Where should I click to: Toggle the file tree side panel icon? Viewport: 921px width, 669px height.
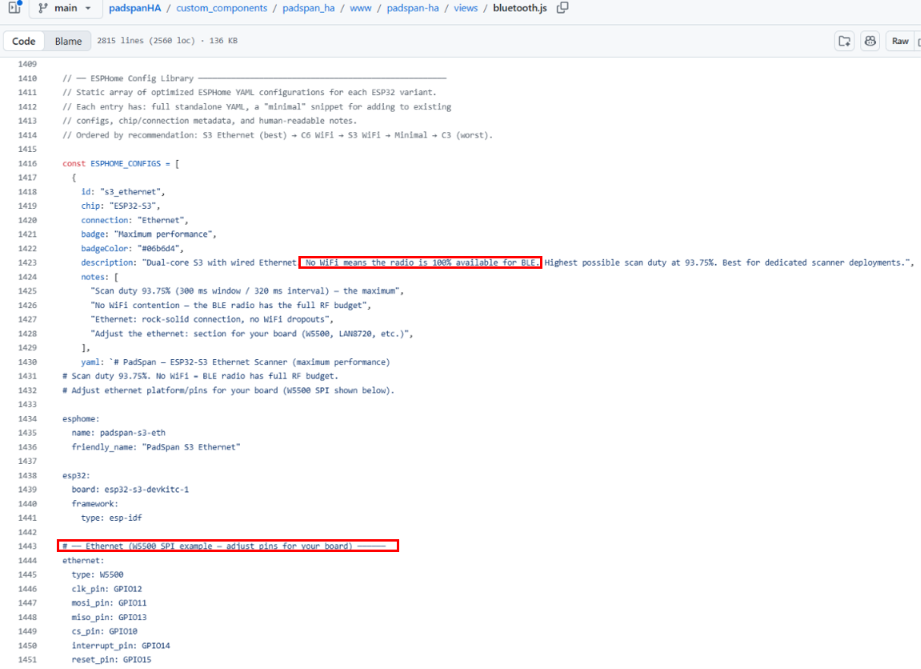[15, 8]
